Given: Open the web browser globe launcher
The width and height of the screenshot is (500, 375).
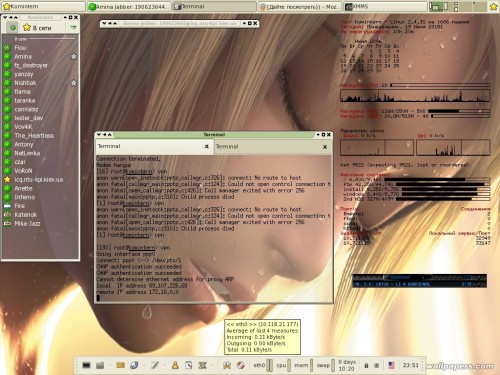Looking at the screenshot, I should (x=134, y=365).
